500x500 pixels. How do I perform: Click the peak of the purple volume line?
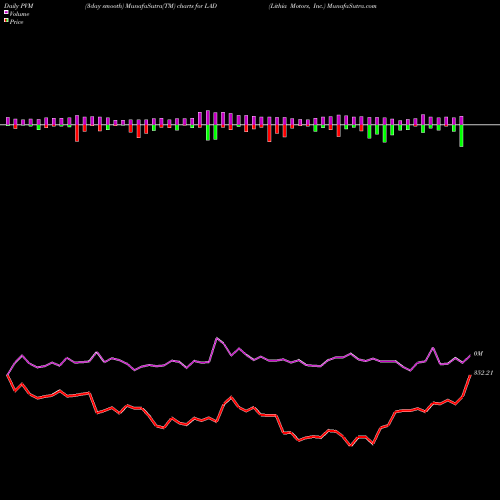coord(217,338)
